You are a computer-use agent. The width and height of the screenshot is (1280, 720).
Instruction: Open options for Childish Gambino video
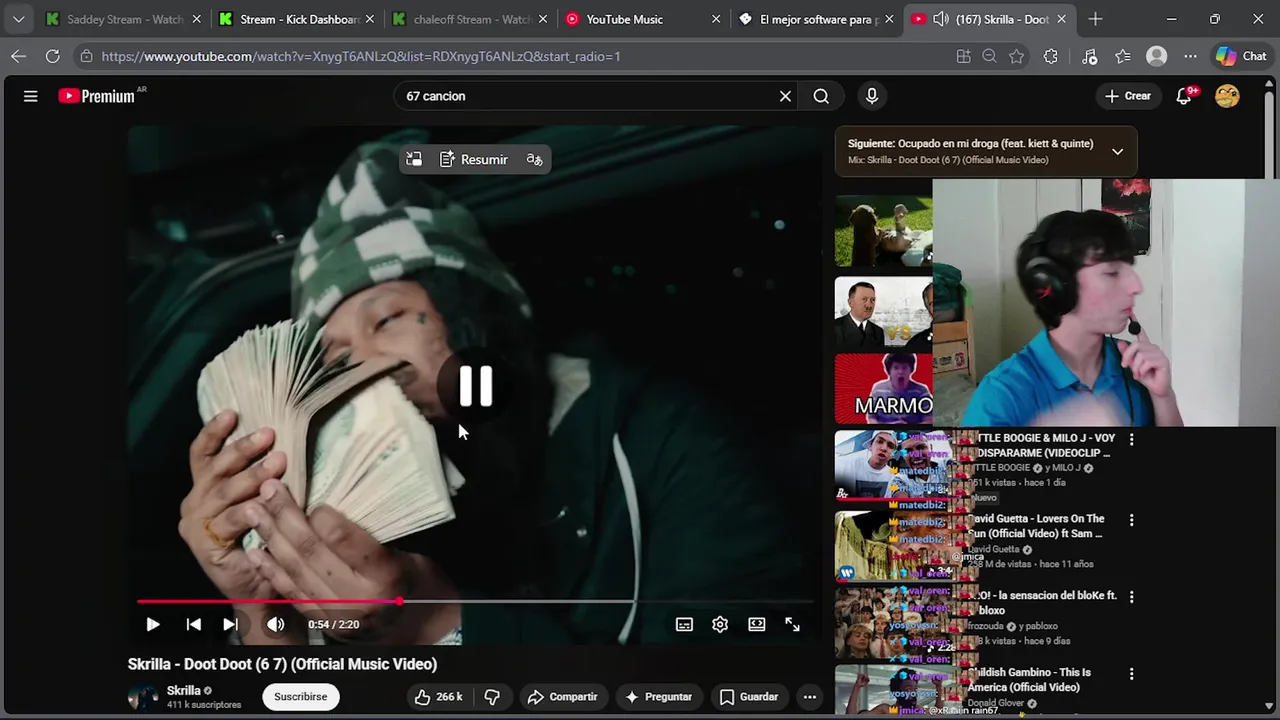click(1132, 674)
